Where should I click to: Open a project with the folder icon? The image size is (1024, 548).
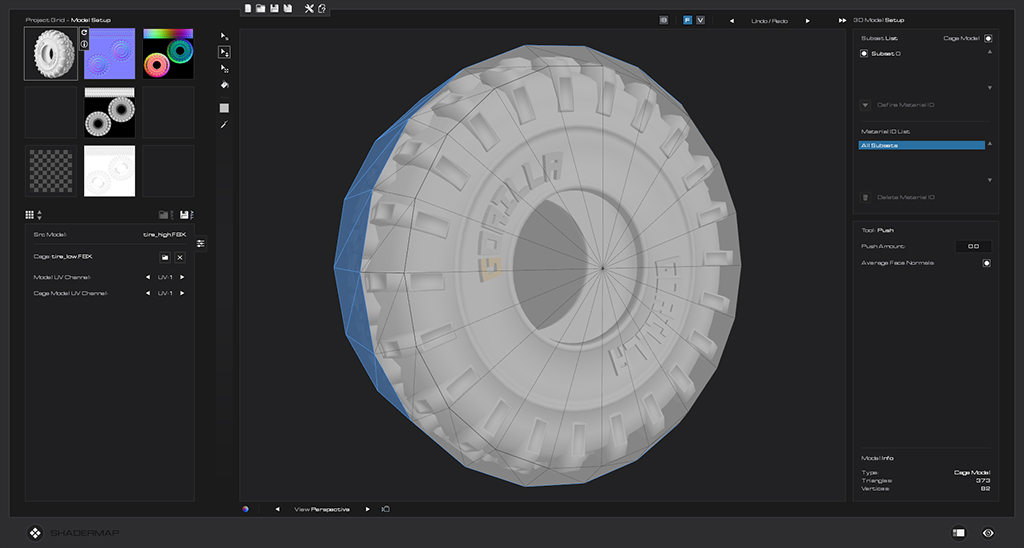pos(261,8)
